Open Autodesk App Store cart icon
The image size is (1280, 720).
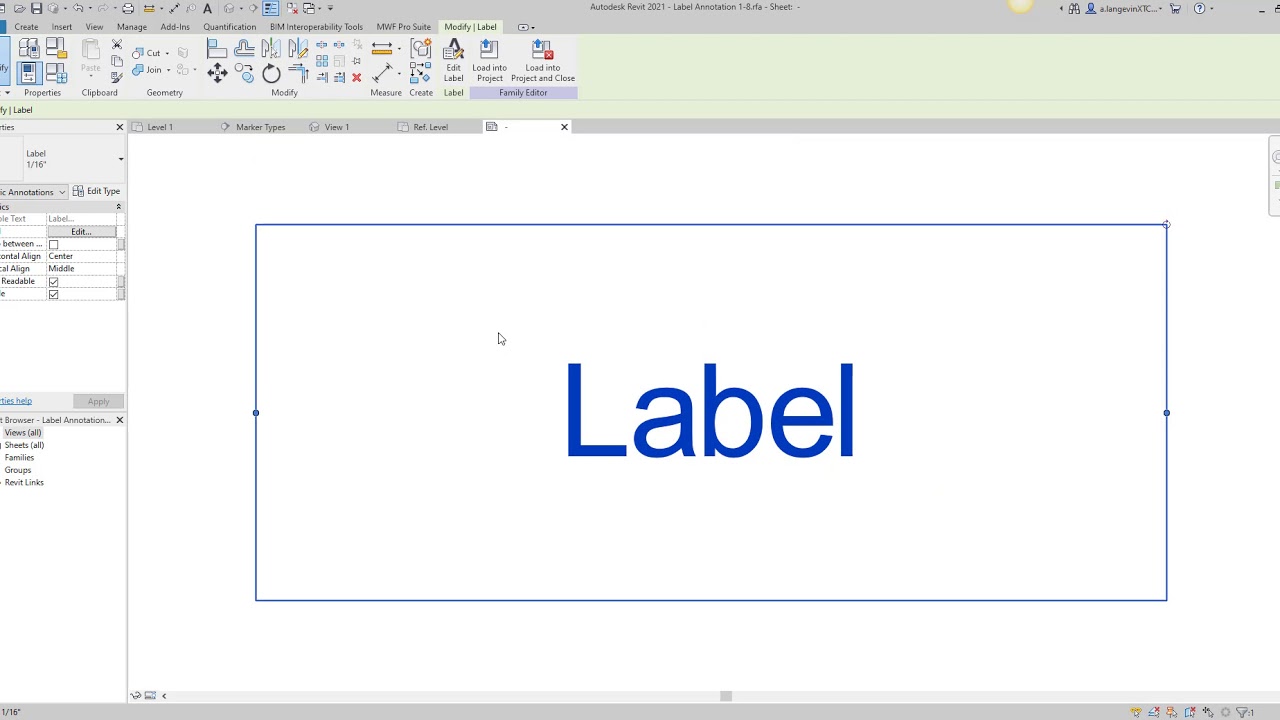coord(1175,9)
